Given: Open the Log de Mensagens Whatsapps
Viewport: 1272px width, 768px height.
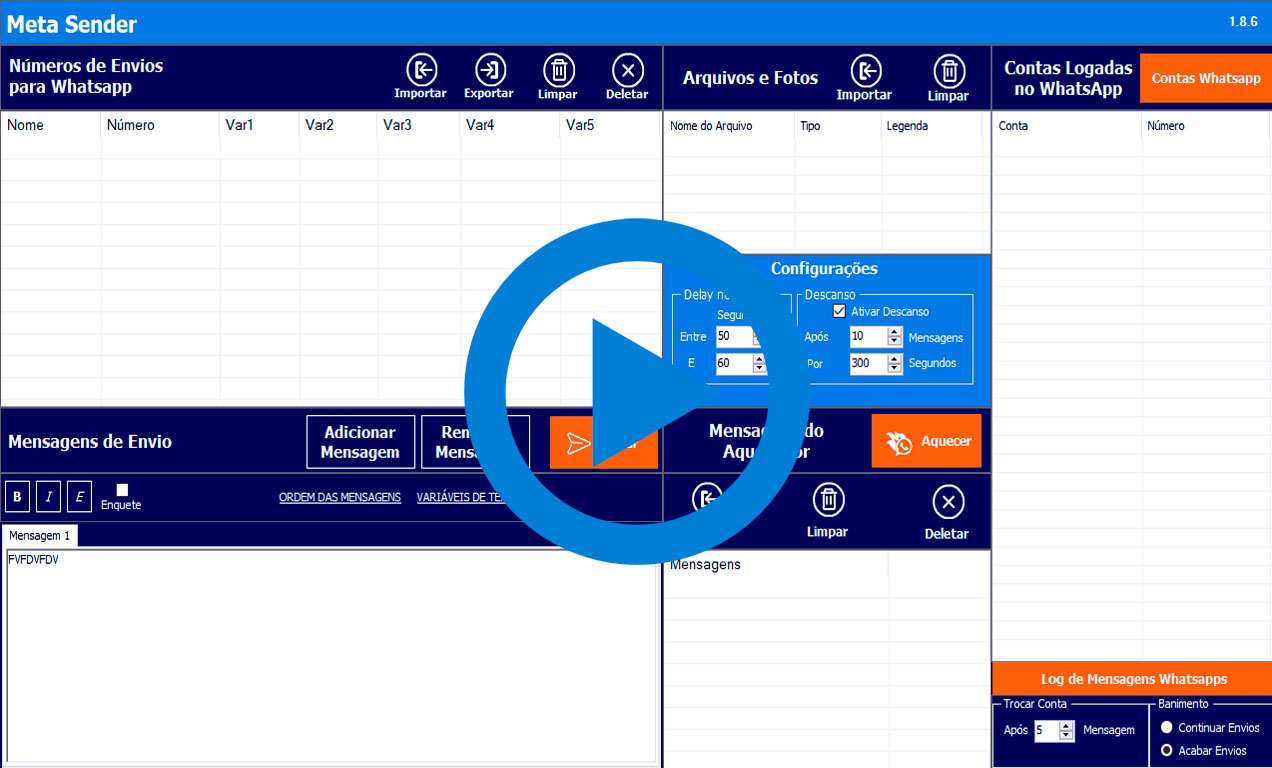Looking at the screenshot, I should coord(1132,679).
